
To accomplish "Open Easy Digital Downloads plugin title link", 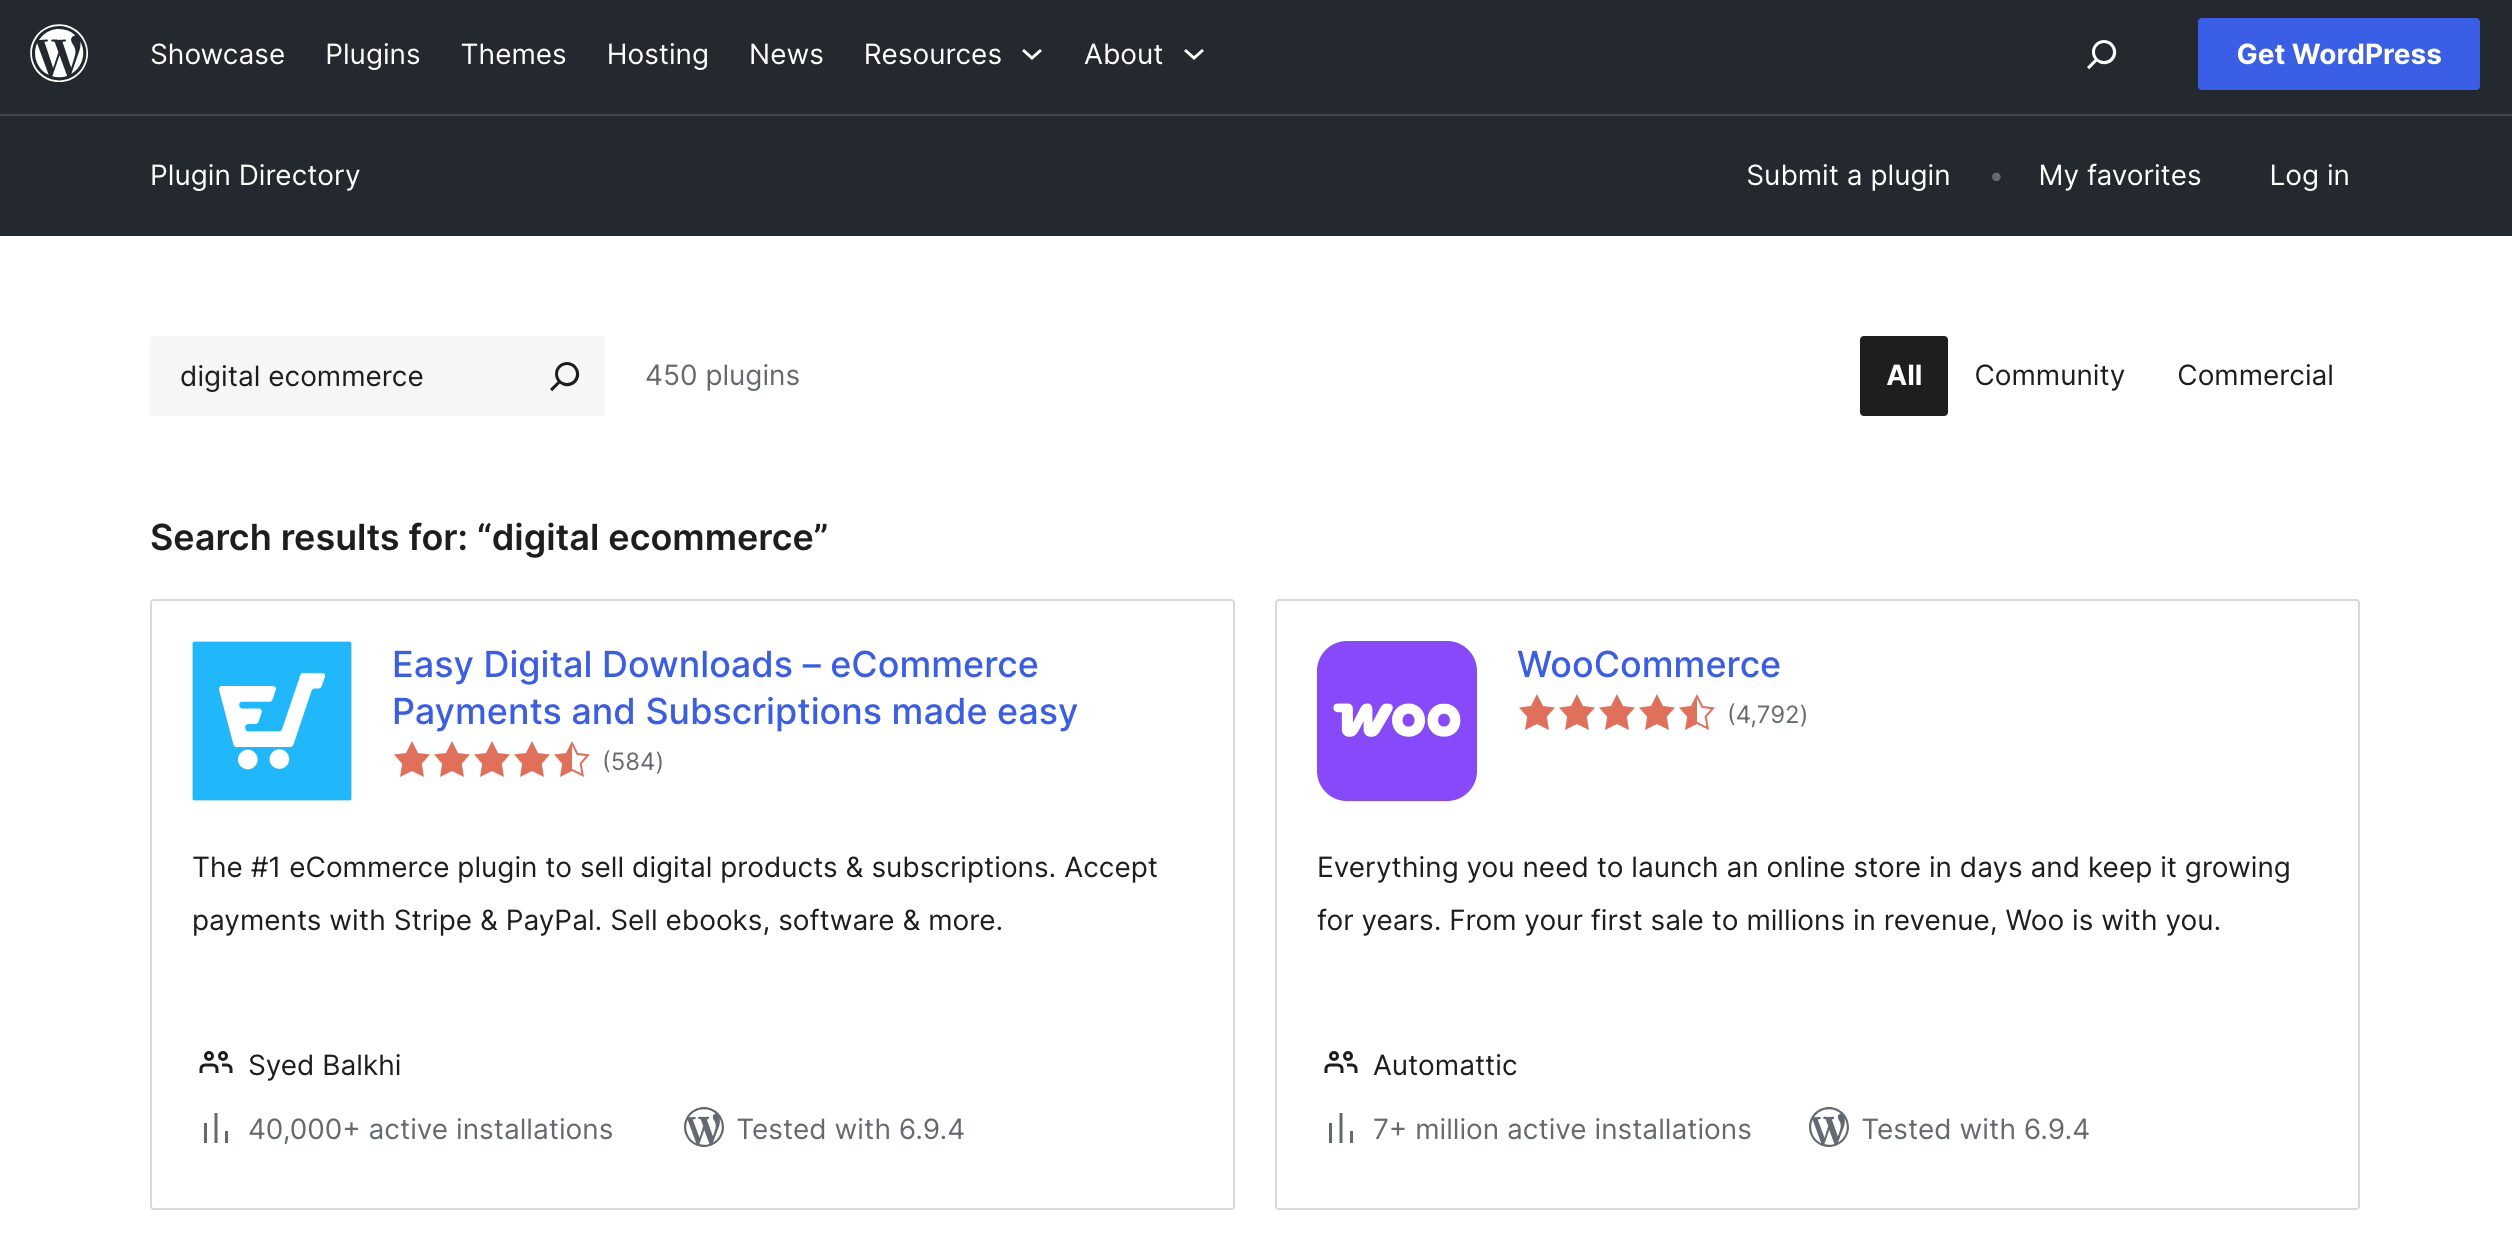I will pos(735,688).
